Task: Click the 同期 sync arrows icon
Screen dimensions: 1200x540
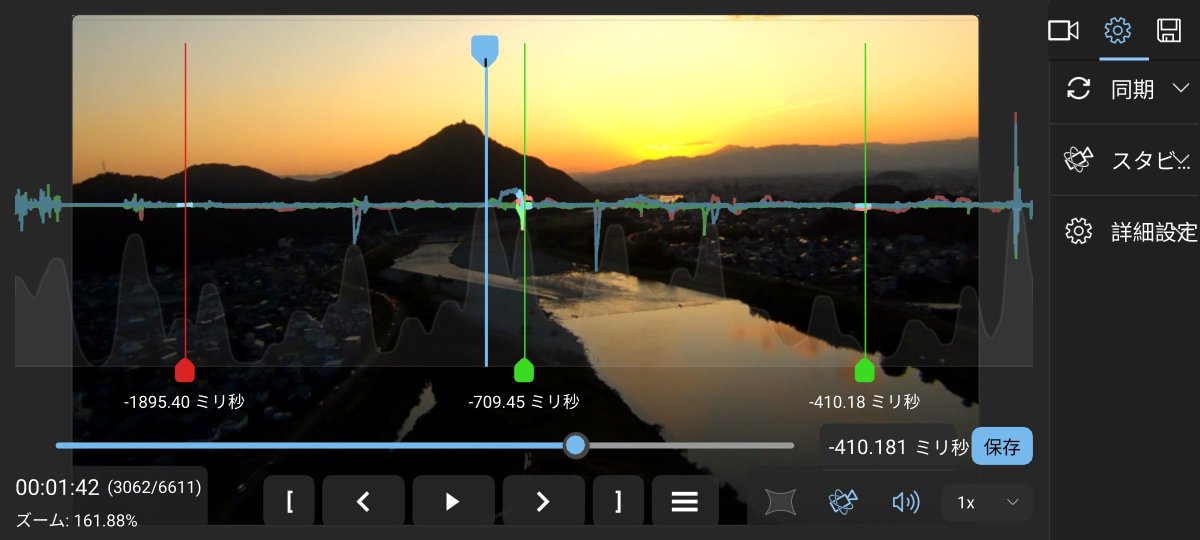Action: pos(1078,89)
